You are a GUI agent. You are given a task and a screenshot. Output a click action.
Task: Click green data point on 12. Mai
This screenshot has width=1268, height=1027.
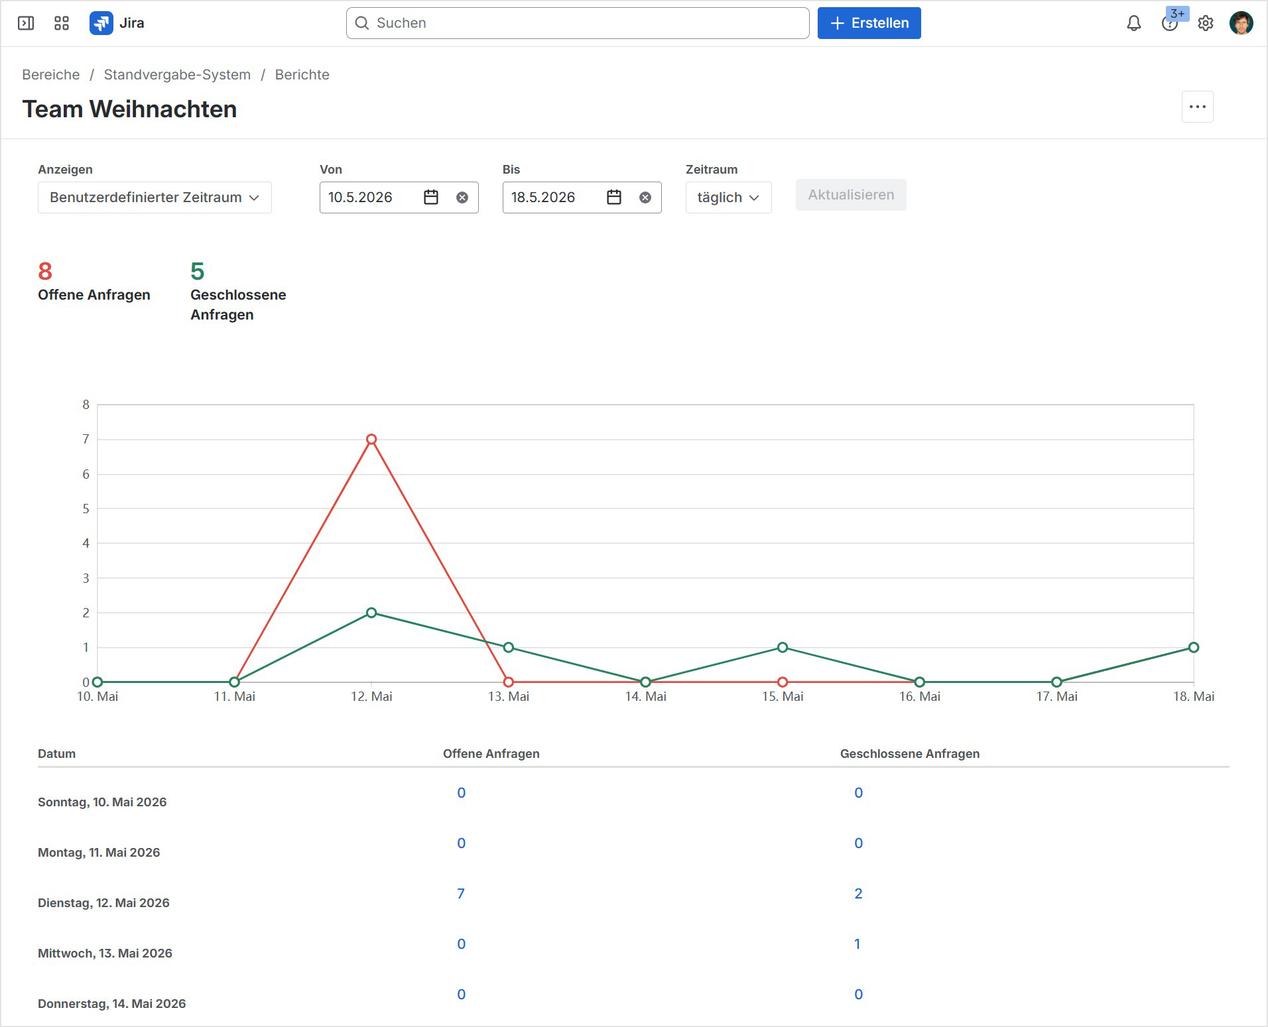click(x=371, y=613)
